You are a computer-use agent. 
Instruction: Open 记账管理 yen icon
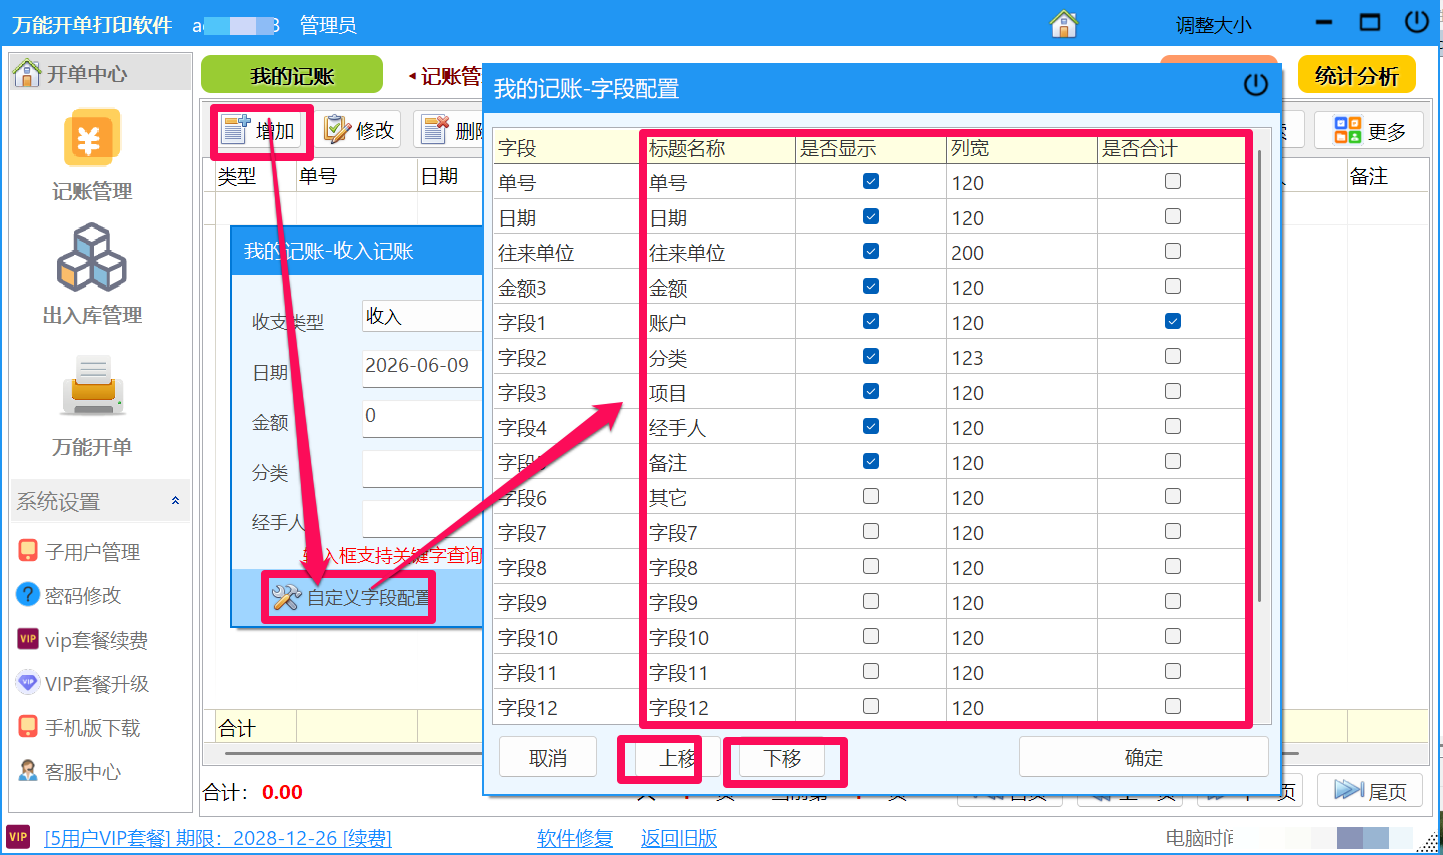92,138
